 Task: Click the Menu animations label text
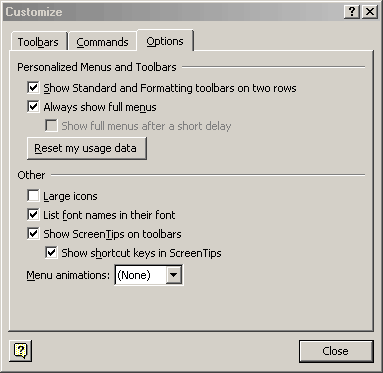pyautogui.click(x=68, y=275)
